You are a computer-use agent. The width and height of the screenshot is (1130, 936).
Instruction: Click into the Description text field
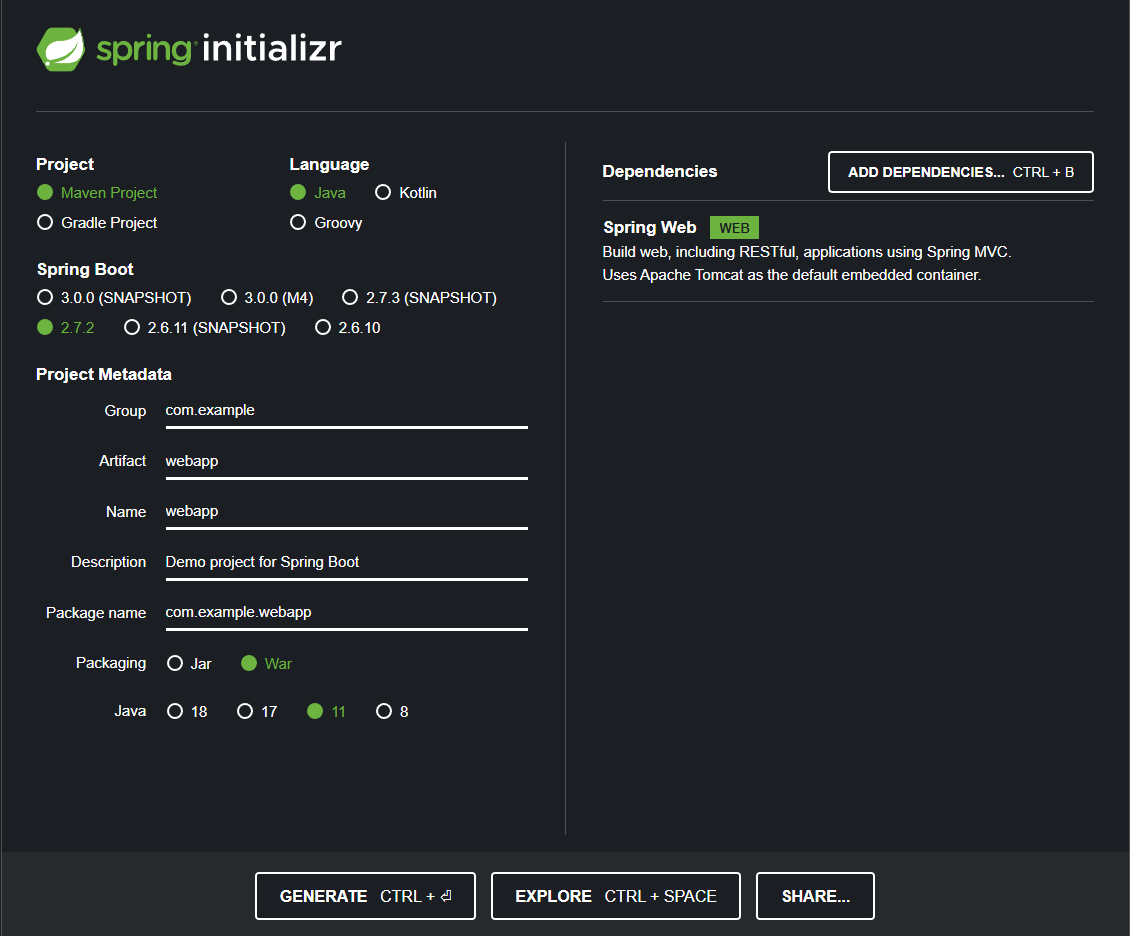347,562
